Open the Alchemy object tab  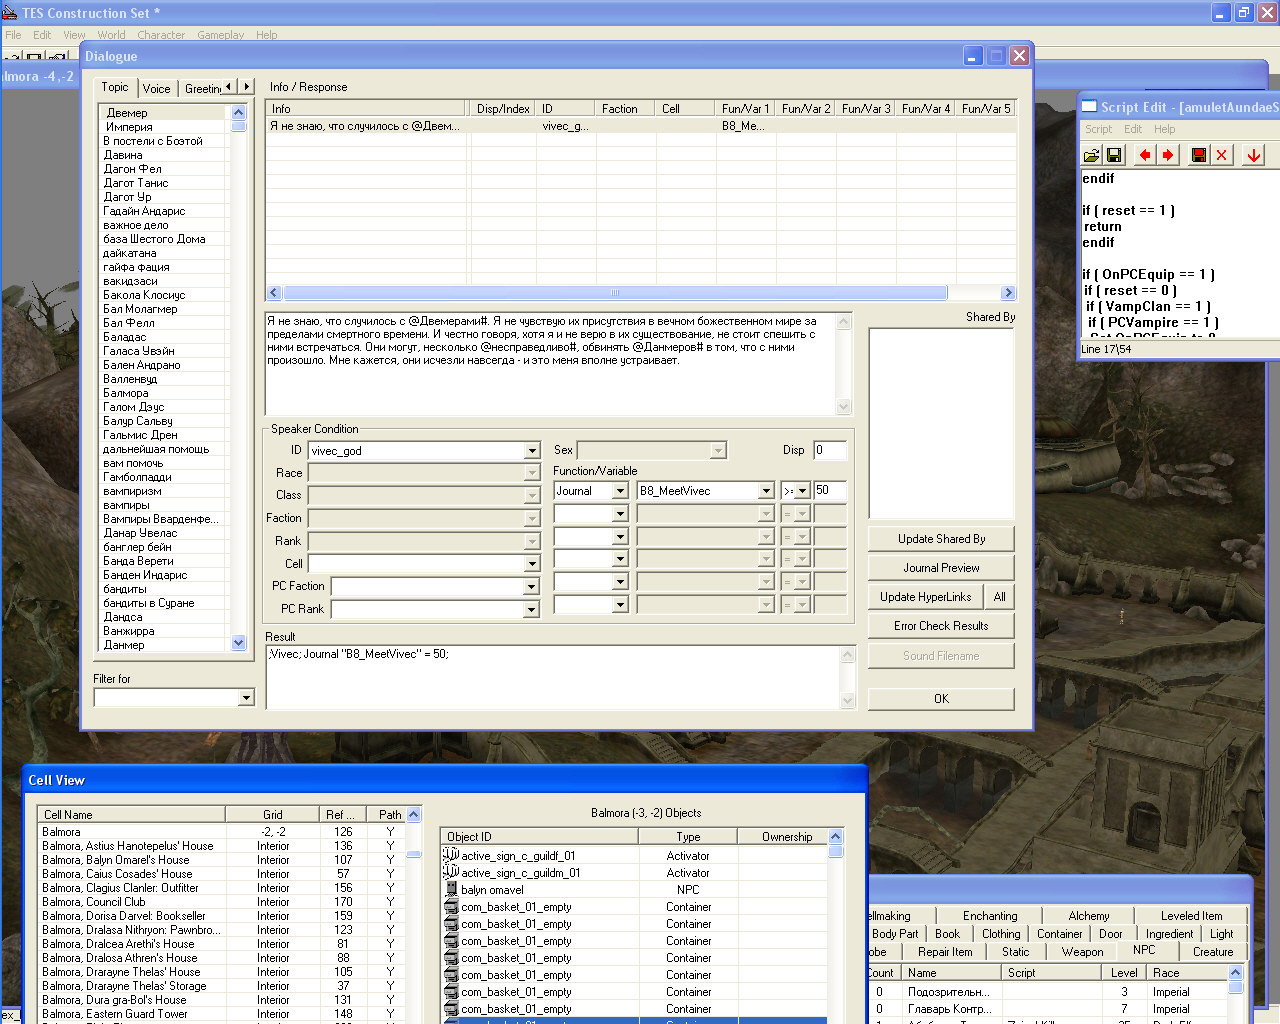tap(1088, 916)
